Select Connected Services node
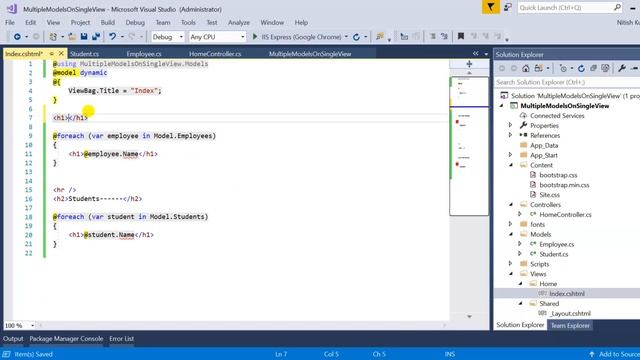The image size is (640, 360). pos(557,116)
